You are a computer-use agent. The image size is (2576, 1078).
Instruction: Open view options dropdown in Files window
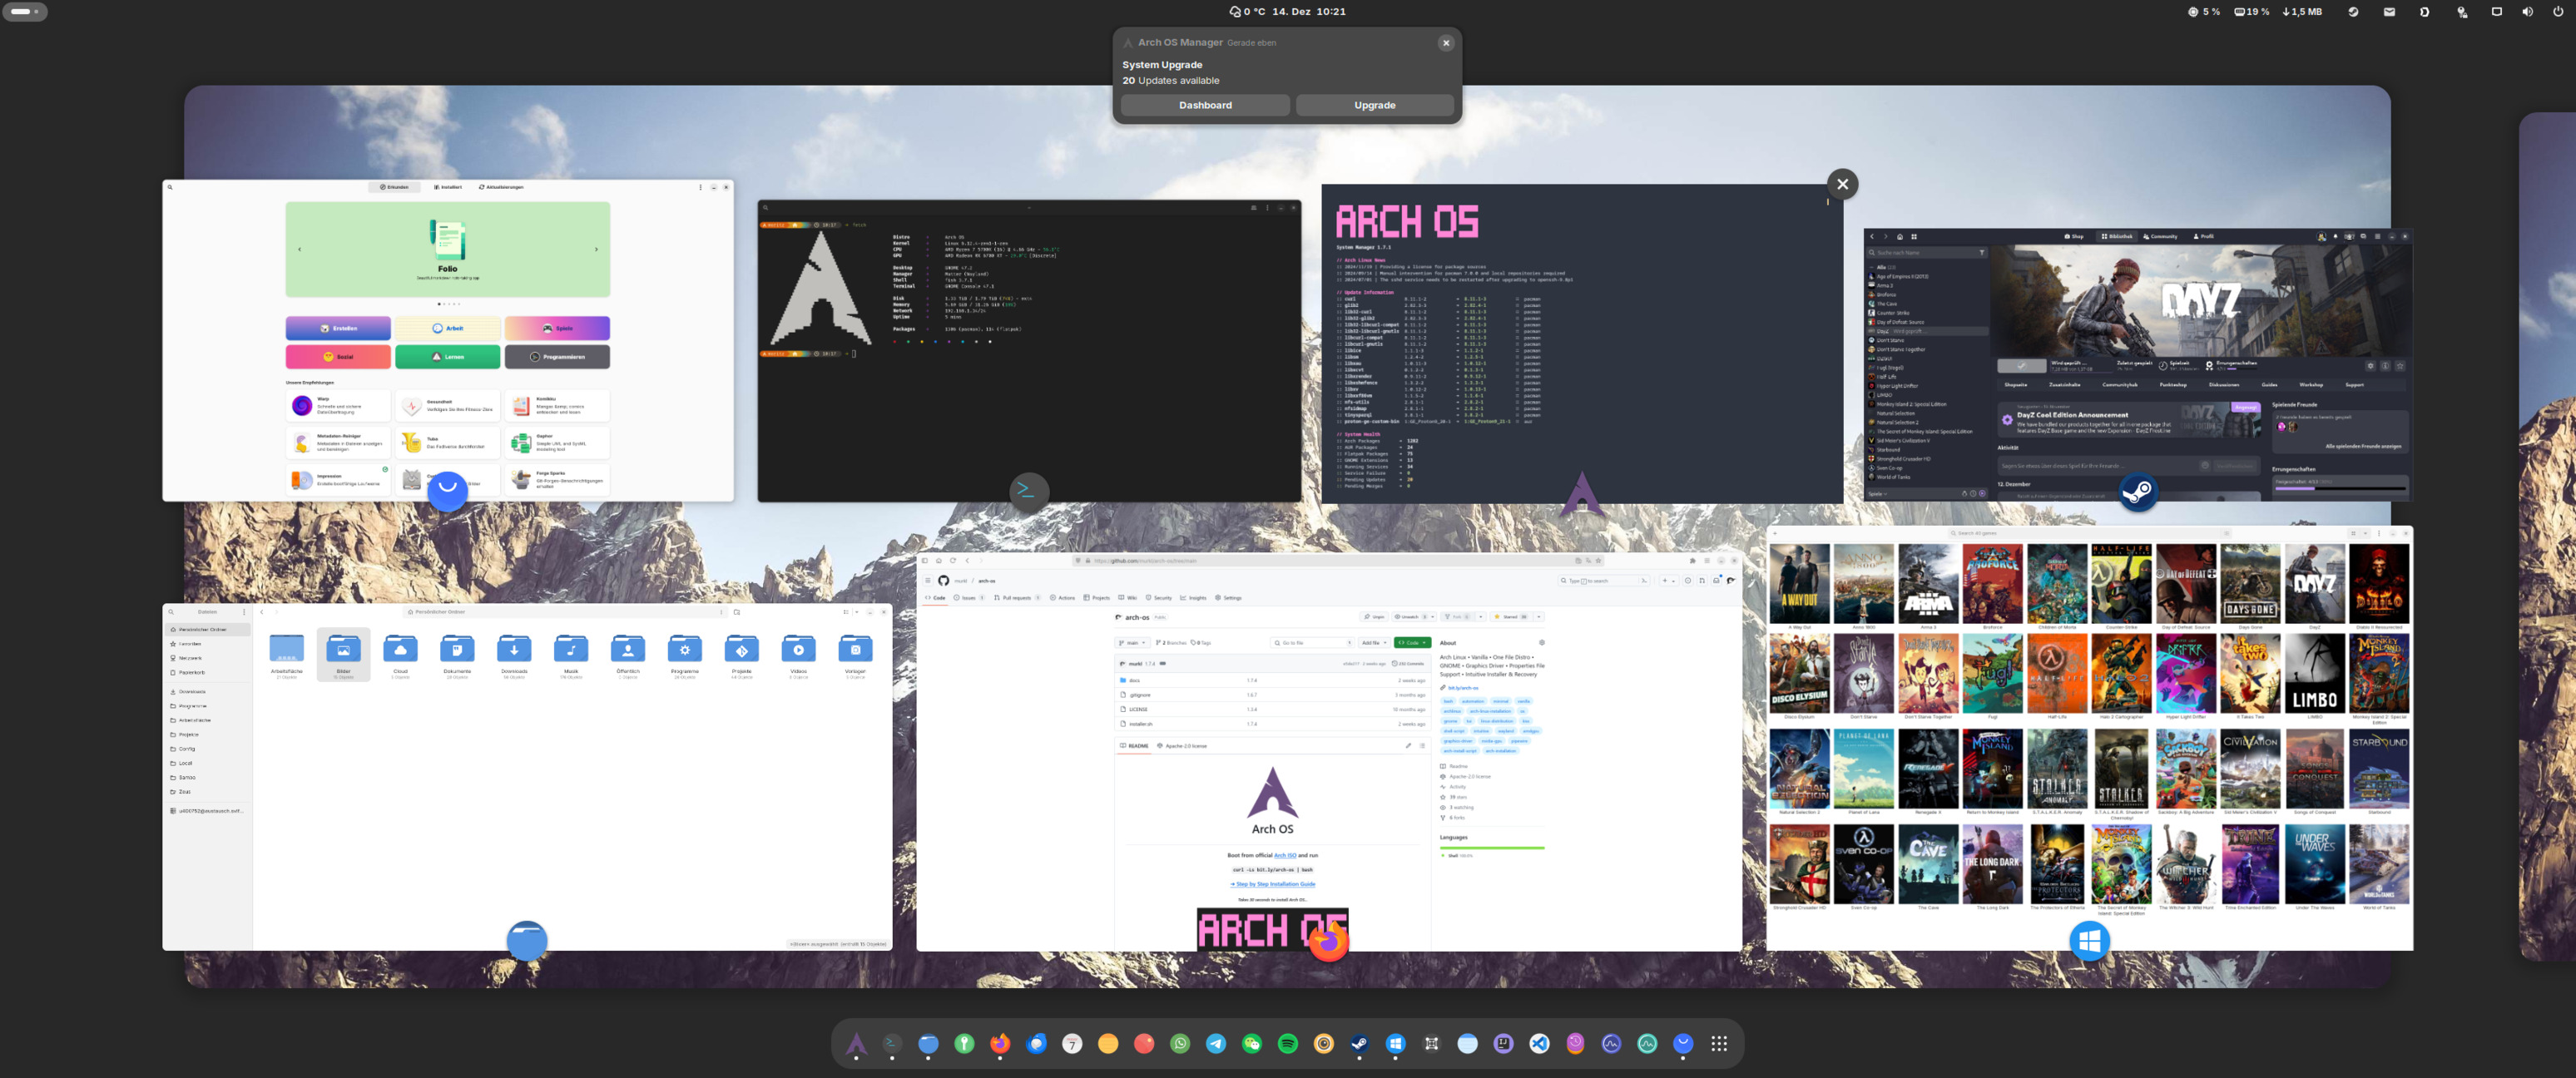pos(857,612)
